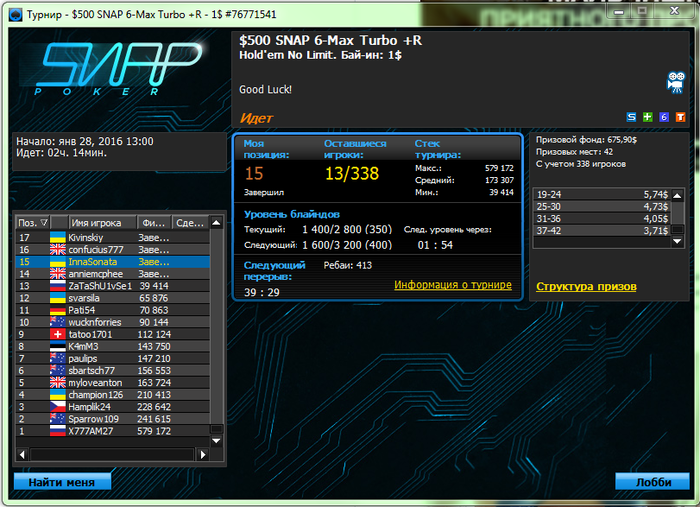Select player row tatoo1701
This screenshot has width=700, height=507.
pos(113,334)
